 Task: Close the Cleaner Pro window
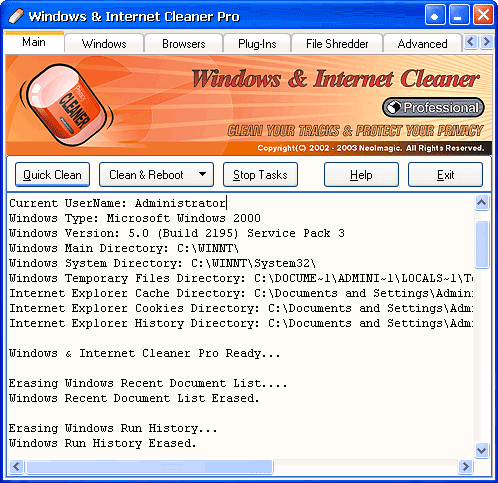pos(483,15)
